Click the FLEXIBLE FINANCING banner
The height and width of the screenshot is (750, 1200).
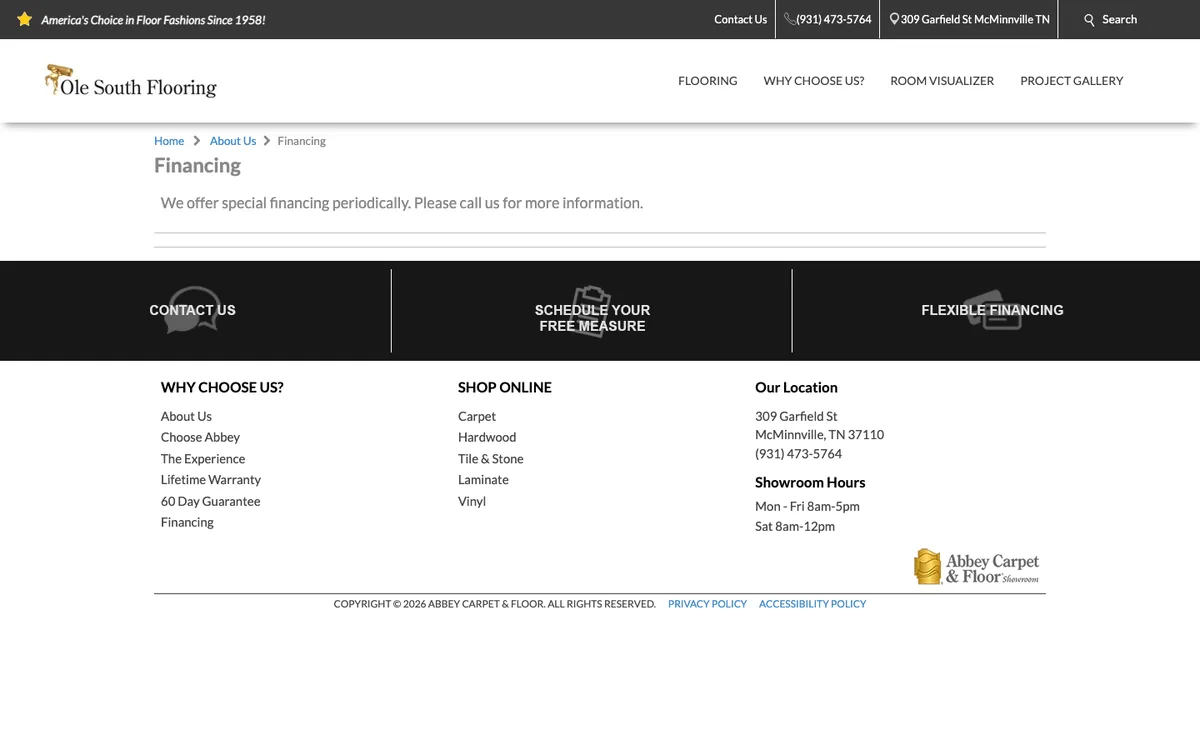992,310
